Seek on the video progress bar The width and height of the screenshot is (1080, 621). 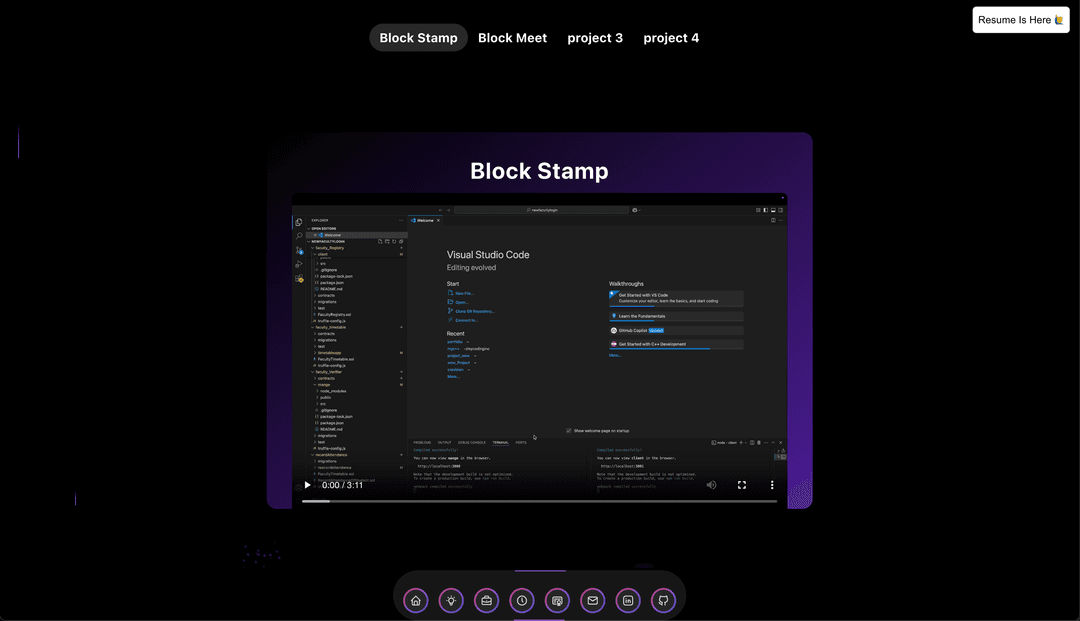tap(539, 501)
